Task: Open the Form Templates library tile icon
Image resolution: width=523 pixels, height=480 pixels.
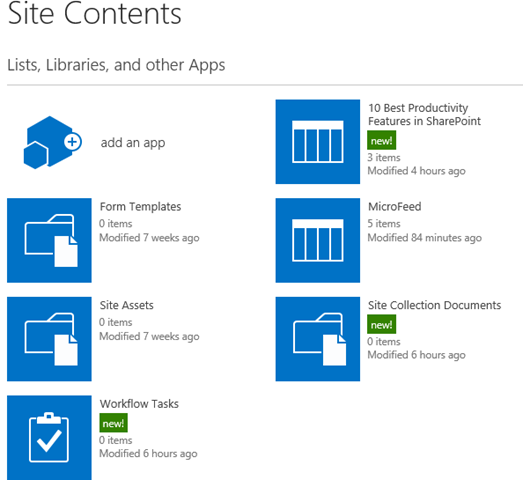Action: pyautogui.click(x=49, y=240)
